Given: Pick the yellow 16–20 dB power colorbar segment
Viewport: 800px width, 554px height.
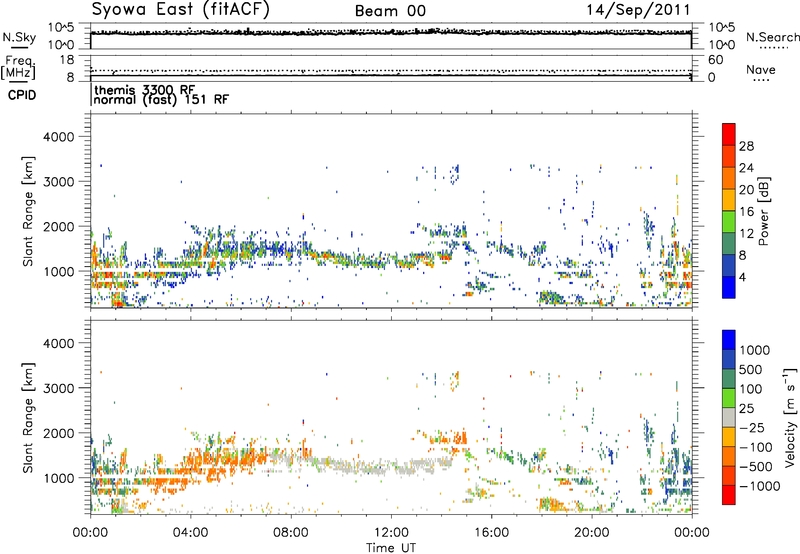Looking at the screenshot, I should [x=729, y=200].
